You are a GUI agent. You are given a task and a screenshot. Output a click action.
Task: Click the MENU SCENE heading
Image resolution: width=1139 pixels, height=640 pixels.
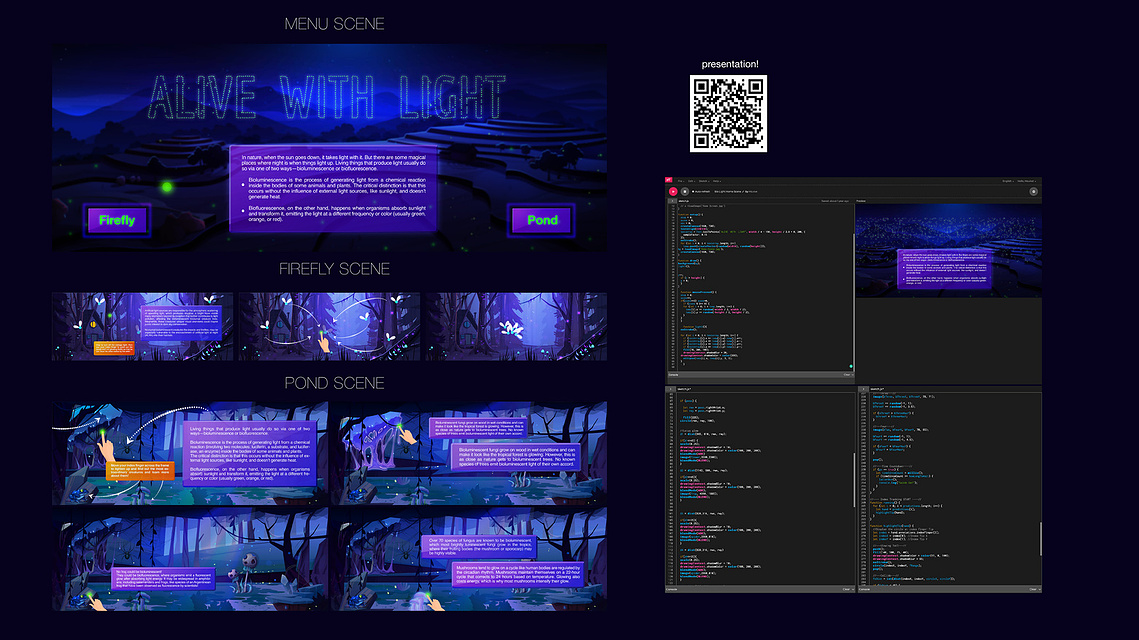click(x=334, y=24)
